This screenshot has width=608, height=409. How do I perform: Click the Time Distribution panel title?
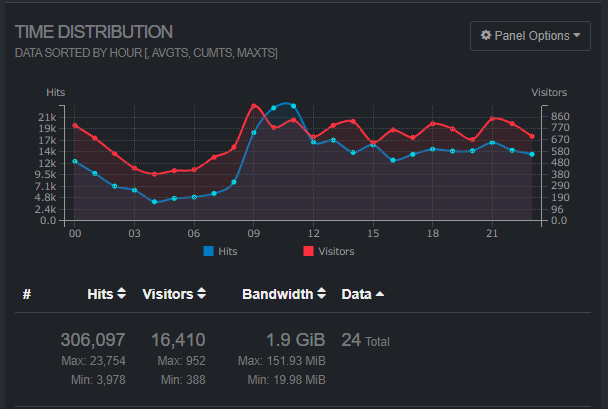(93, 32)
